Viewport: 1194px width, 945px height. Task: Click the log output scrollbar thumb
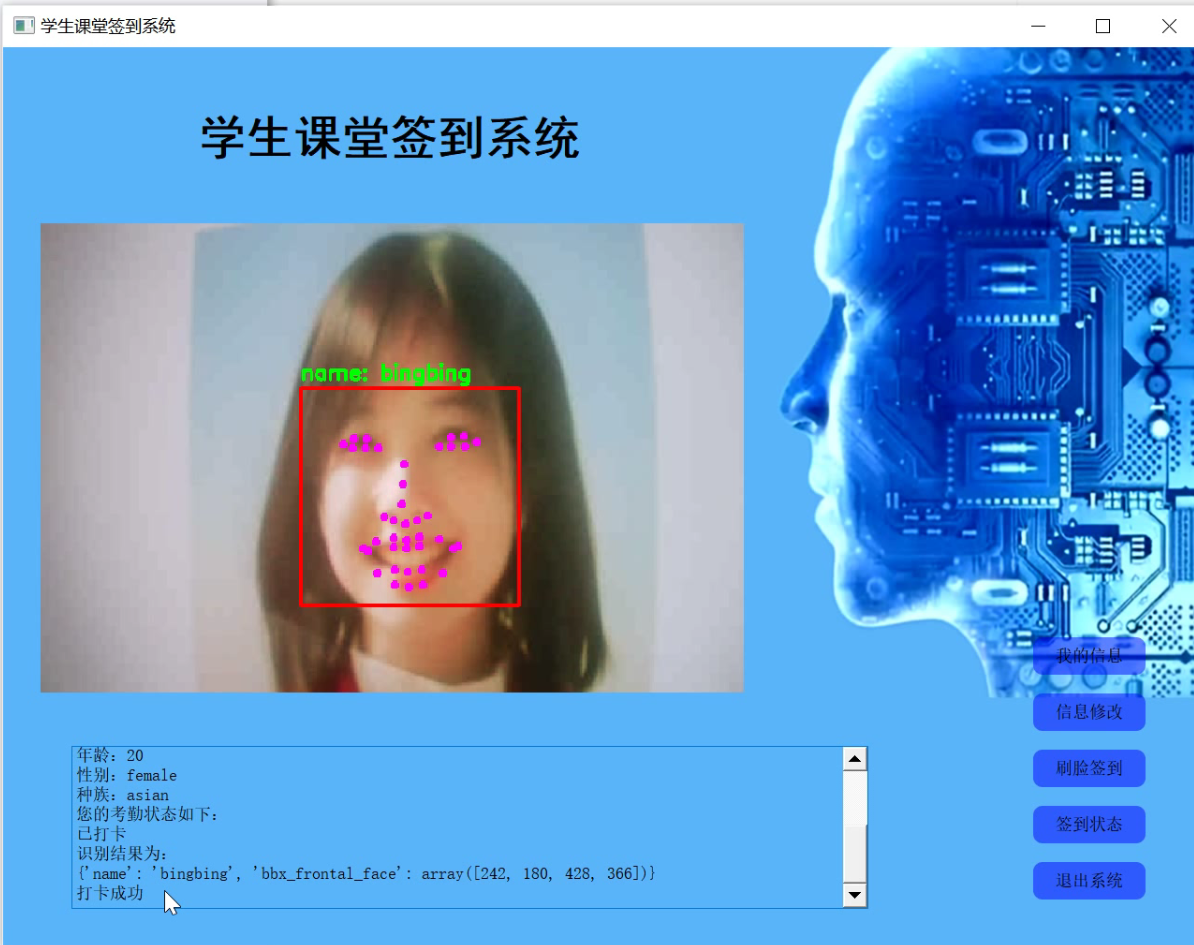click(854, 854)
